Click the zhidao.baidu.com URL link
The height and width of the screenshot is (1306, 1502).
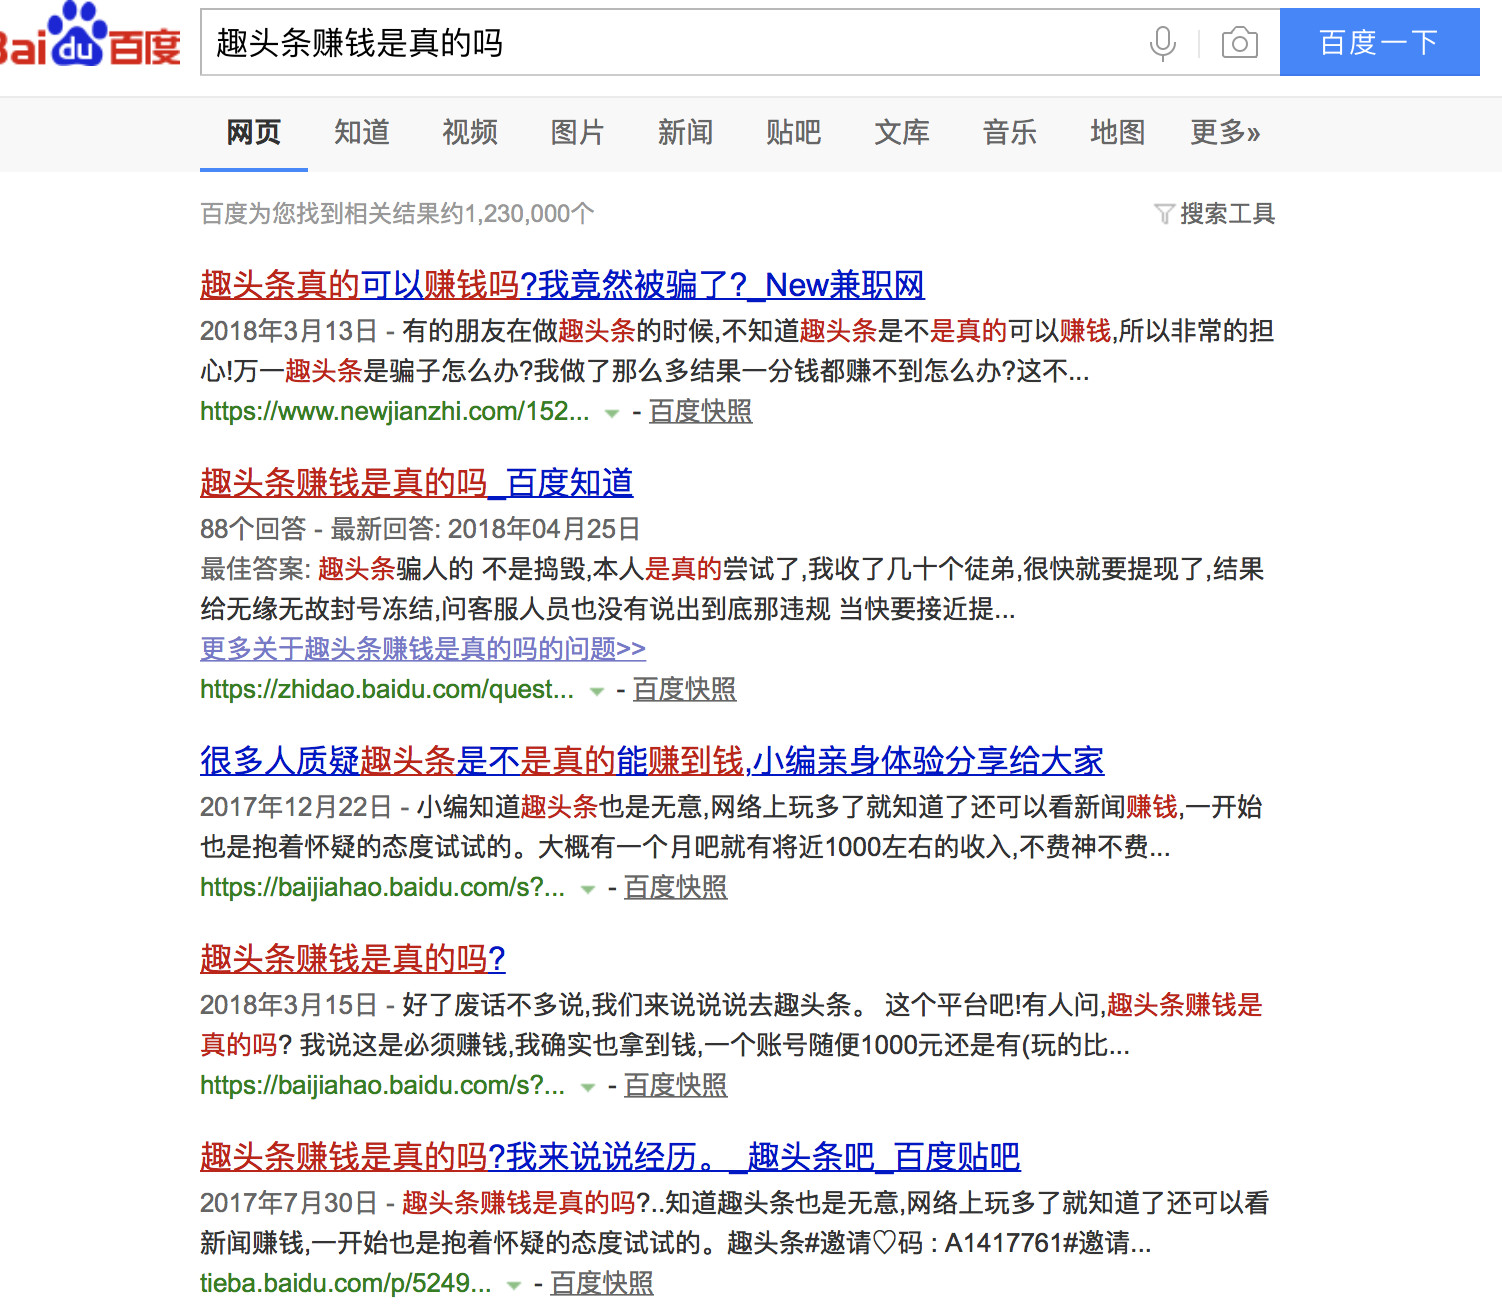387,689
